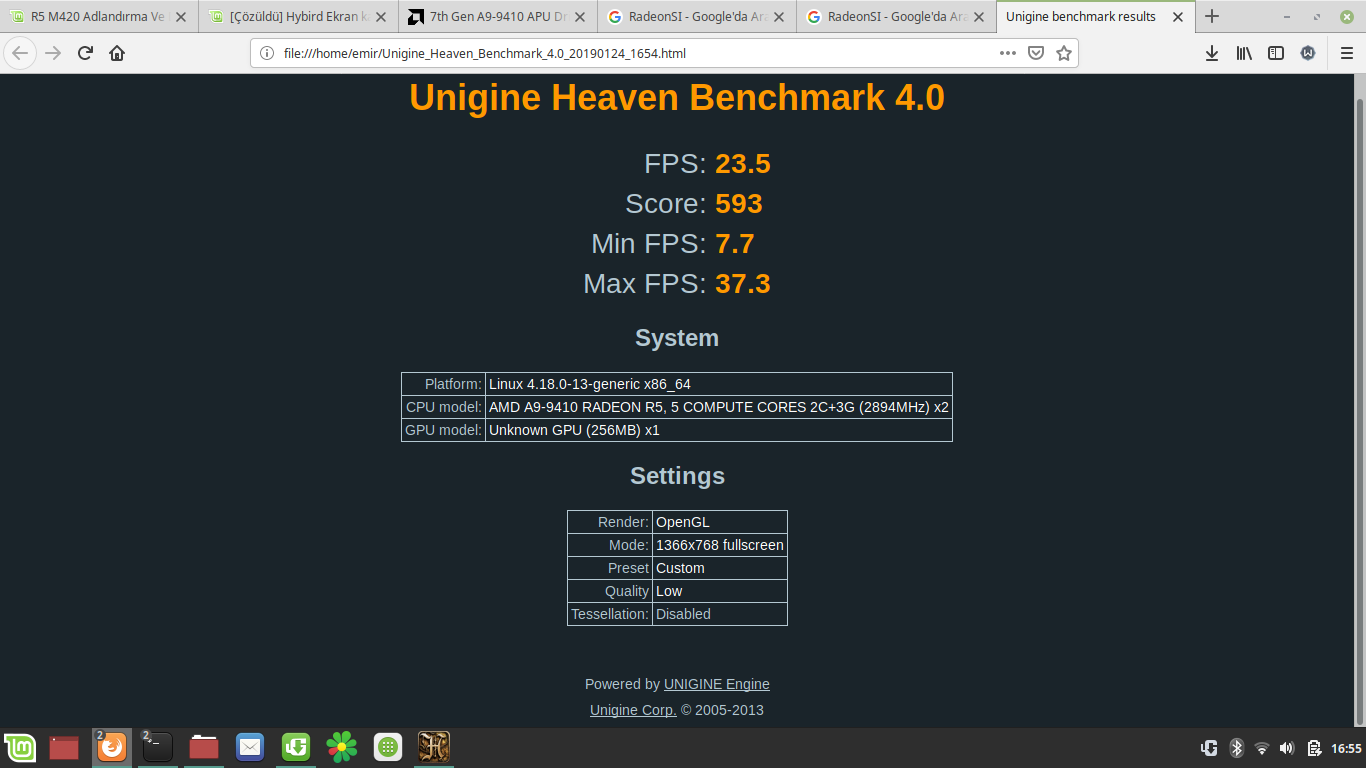Click the AMD A9-9410 RADEON R5 CPU cell

point(718,407)
